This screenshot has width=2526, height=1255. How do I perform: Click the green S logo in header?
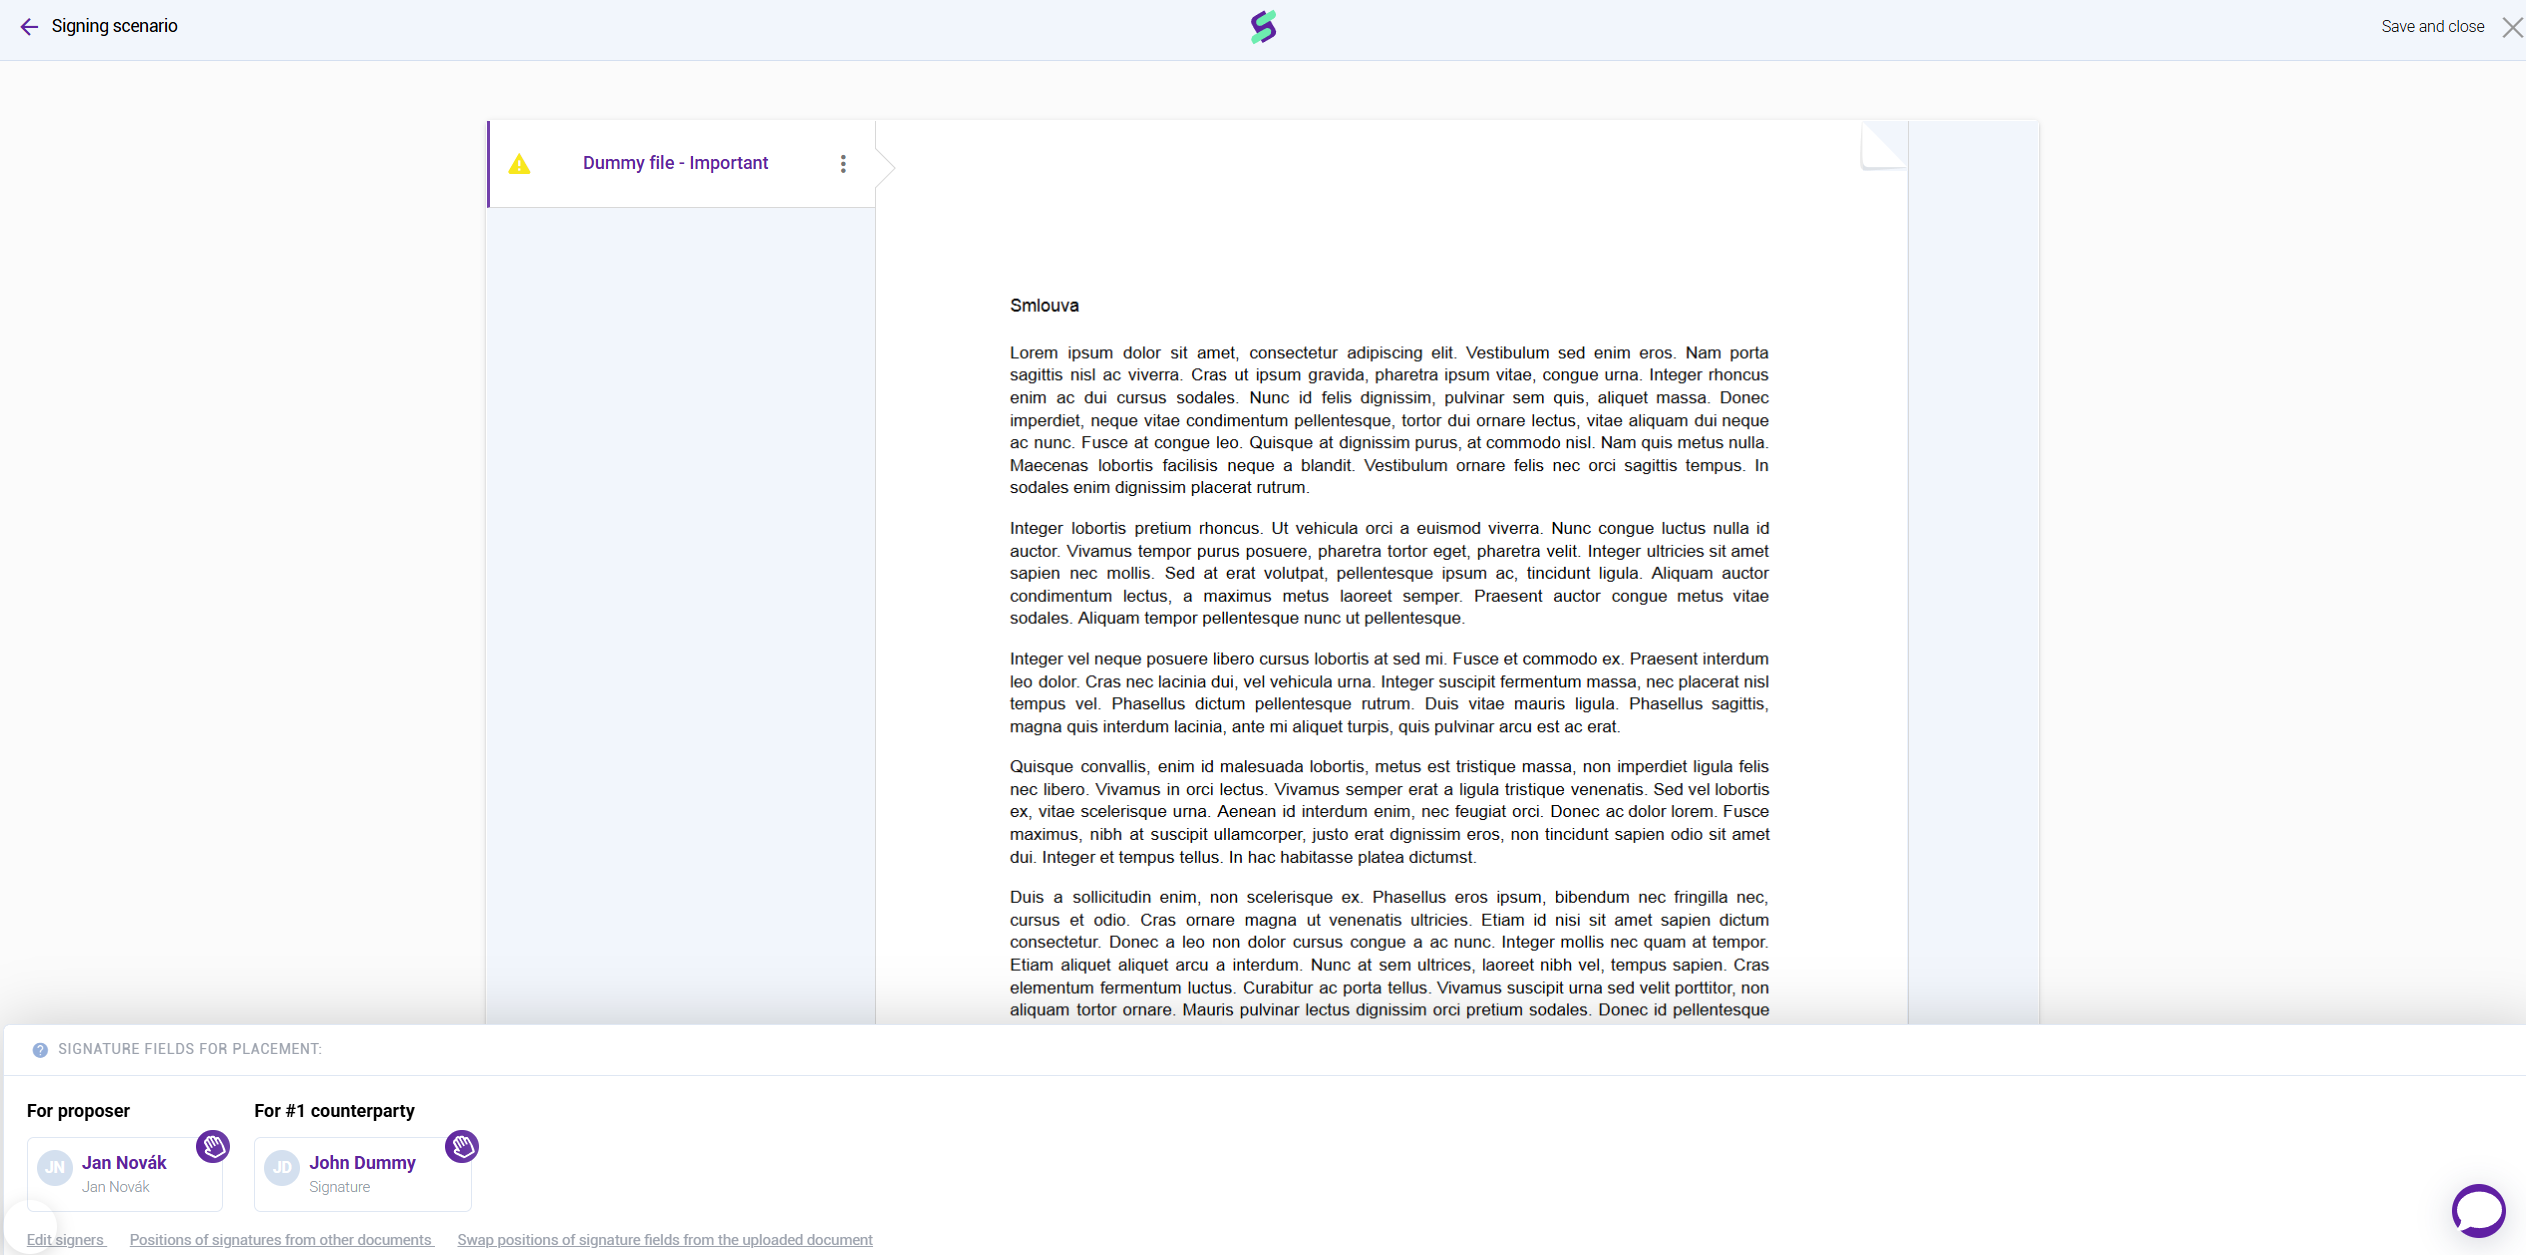tap(1263, 27)
